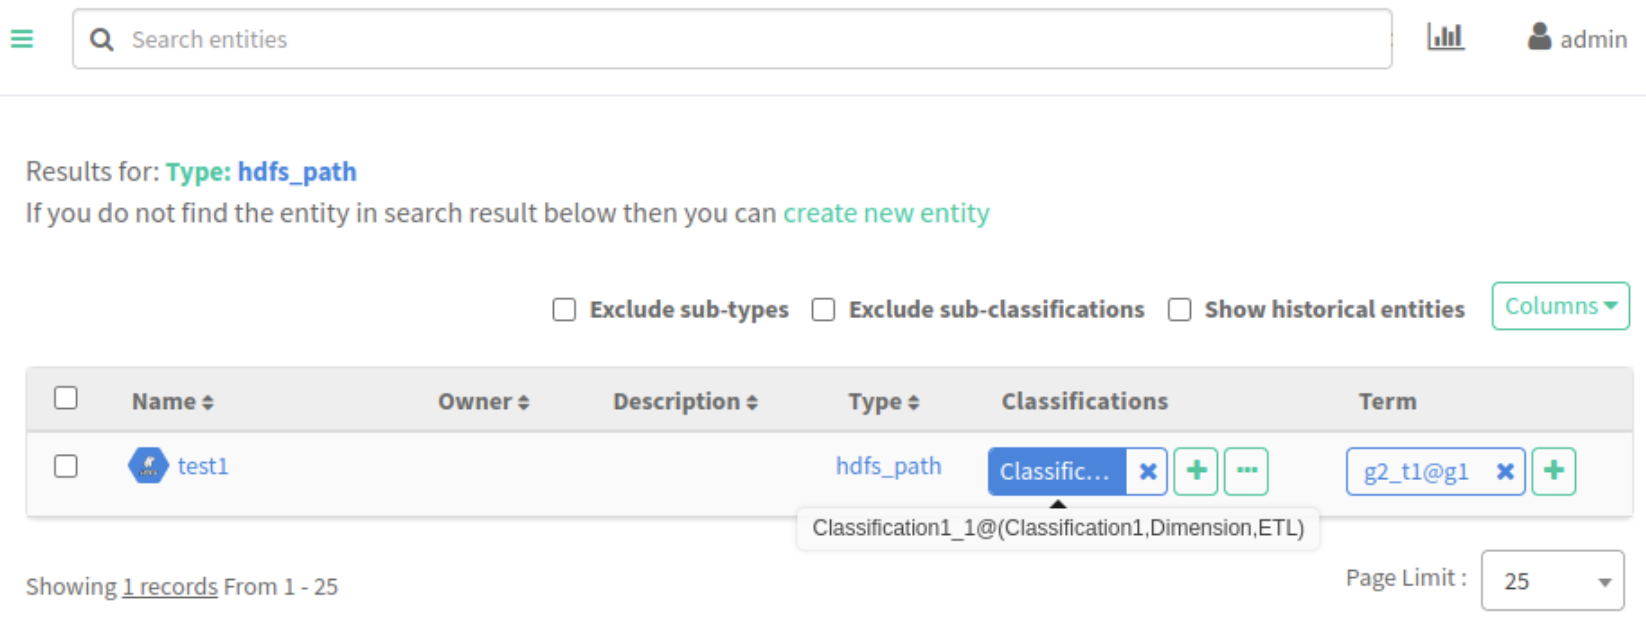Remove the Classific... classification tag
This screenshot has height=628, width=1646.
tap(1148, 471)
